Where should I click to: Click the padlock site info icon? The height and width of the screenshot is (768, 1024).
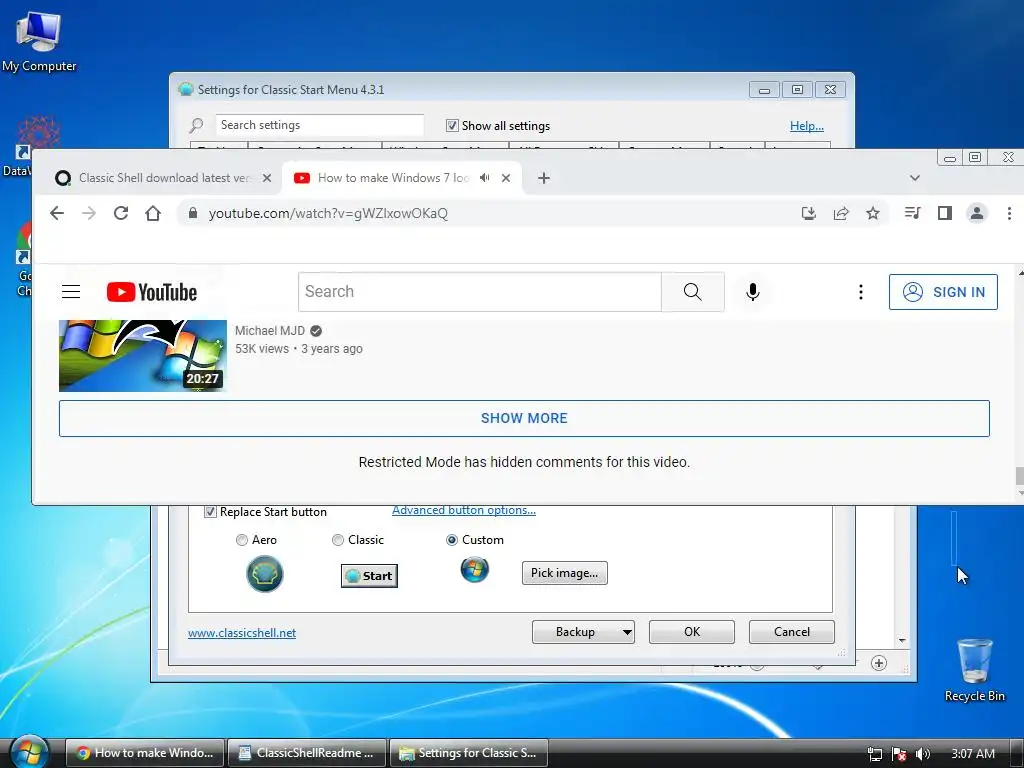tap(193, 213)
